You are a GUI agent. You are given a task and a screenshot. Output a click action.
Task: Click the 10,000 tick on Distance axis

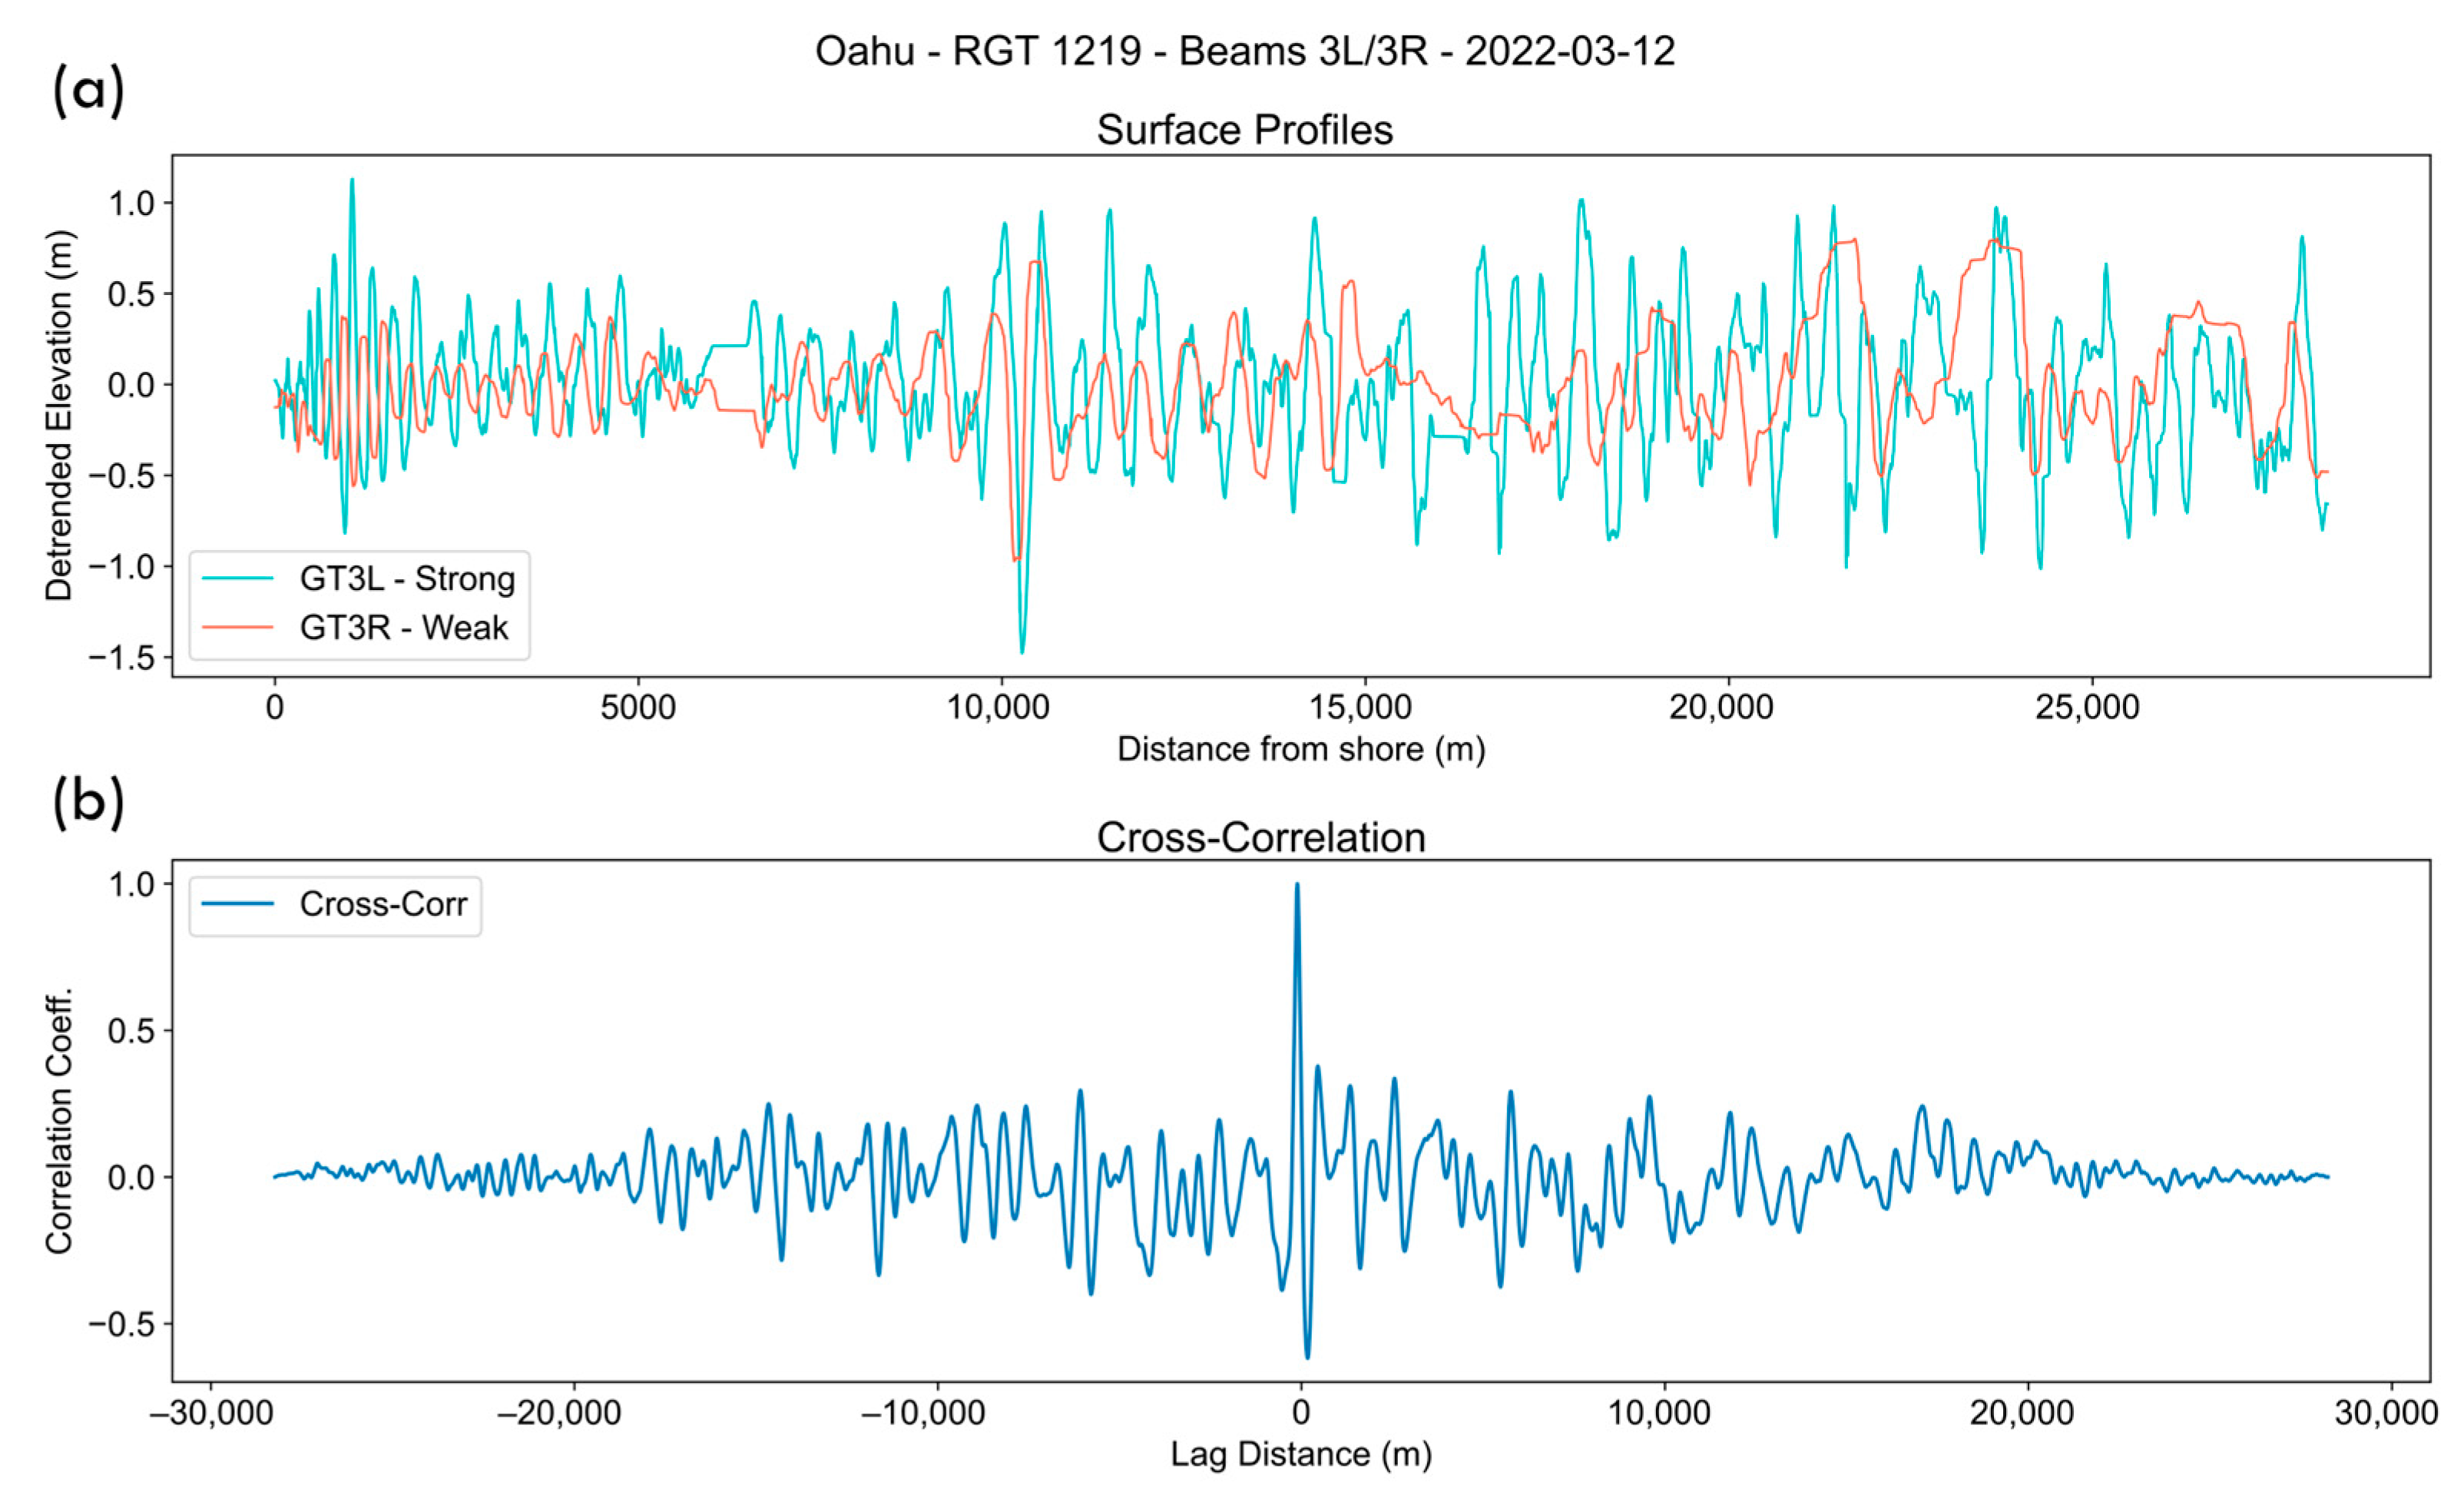coord(998,708)
